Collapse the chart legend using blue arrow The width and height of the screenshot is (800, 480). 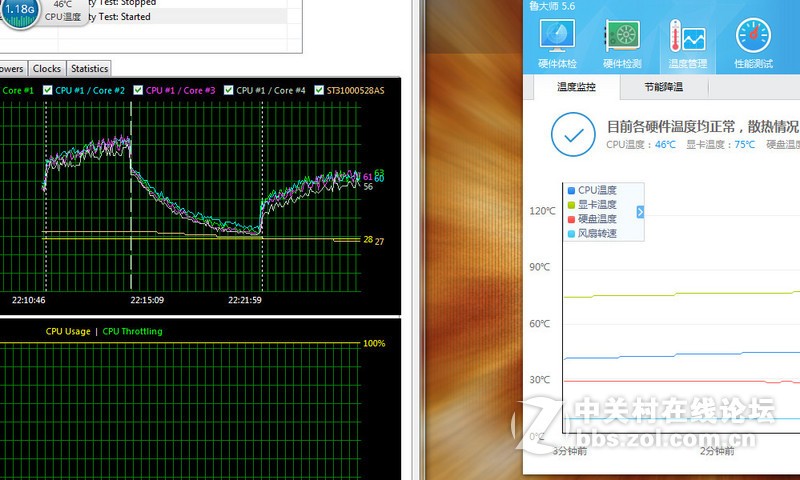pyautogui.click(x=640, y=212)
